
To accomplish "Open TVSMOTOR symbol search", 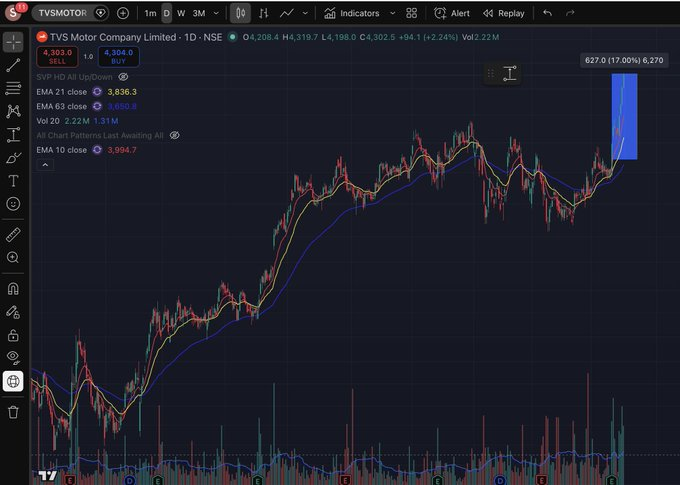I will pyautogui.click(x=62, y=13).
